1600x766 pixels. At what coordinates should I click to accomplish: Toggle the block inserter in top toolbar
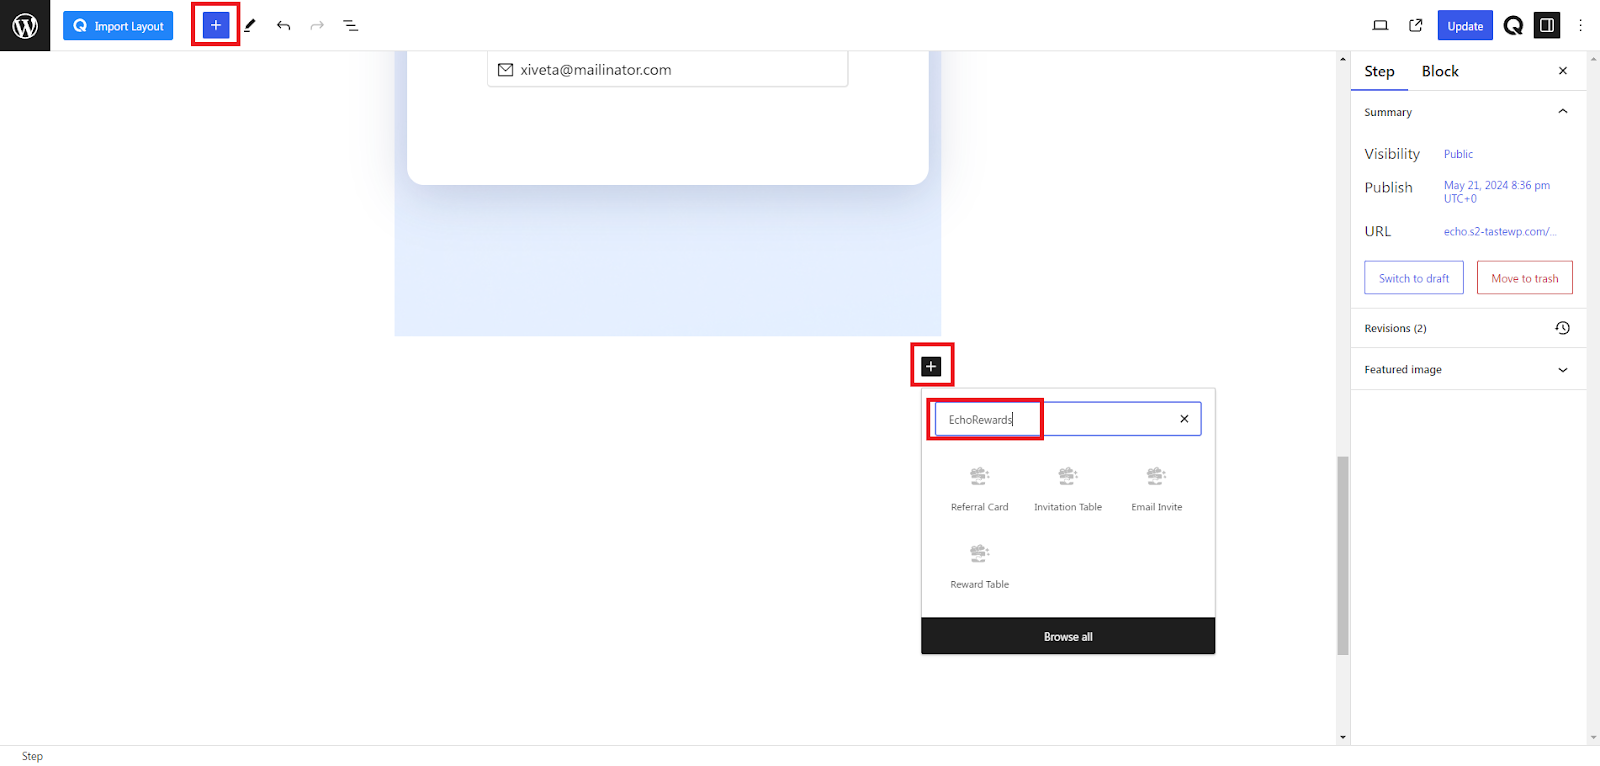(x=216, y=25)
